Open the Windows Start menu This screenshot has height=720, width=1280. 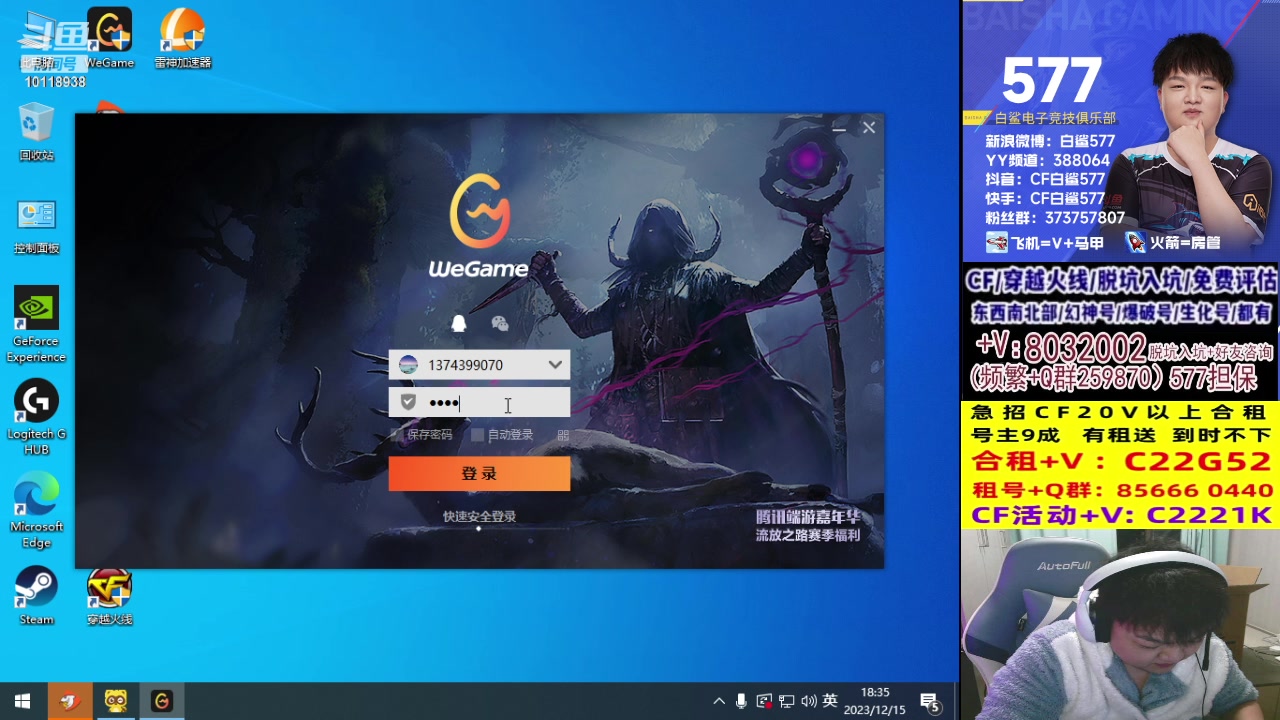tap(23, 701)
